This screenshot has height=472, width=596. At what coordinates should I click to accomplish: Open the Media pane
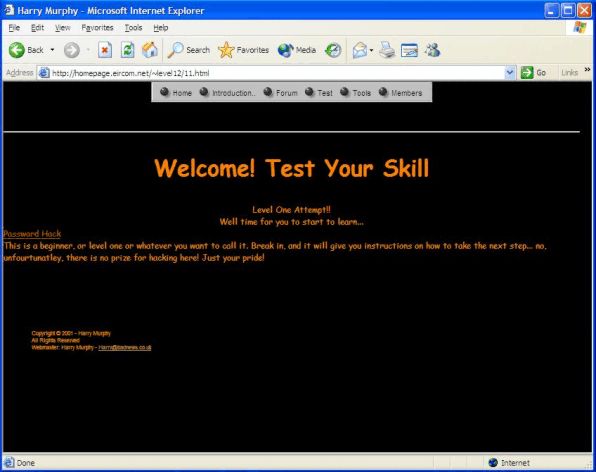coord(297,50)
